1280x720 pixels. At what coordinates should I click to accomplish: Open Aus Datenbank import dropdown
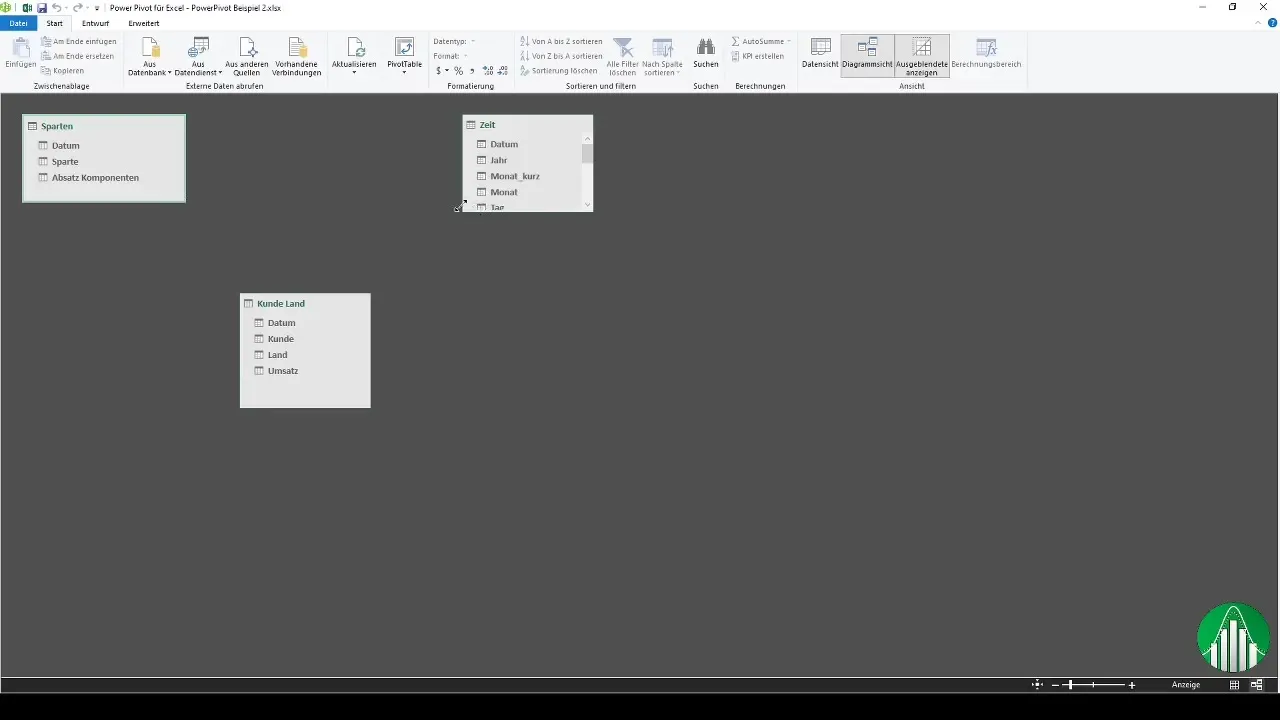[150, 57]
